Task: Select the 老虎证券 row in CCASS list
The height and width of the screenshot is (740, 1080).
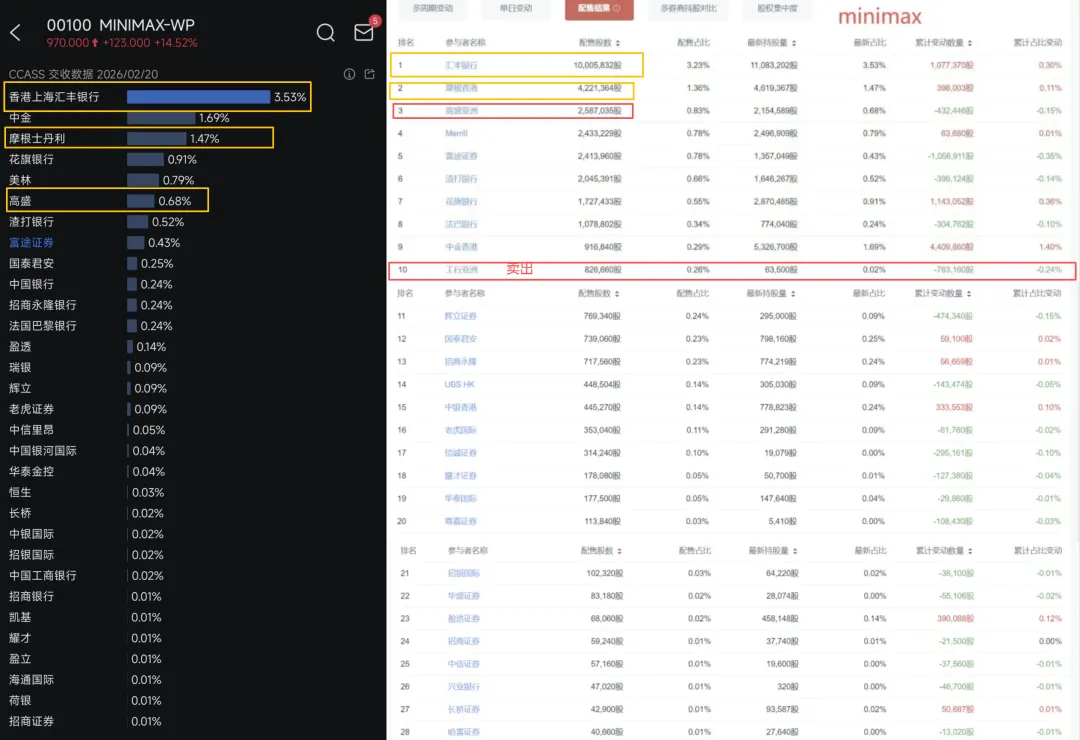Action: pyautogui.click(x=87, y=409)
